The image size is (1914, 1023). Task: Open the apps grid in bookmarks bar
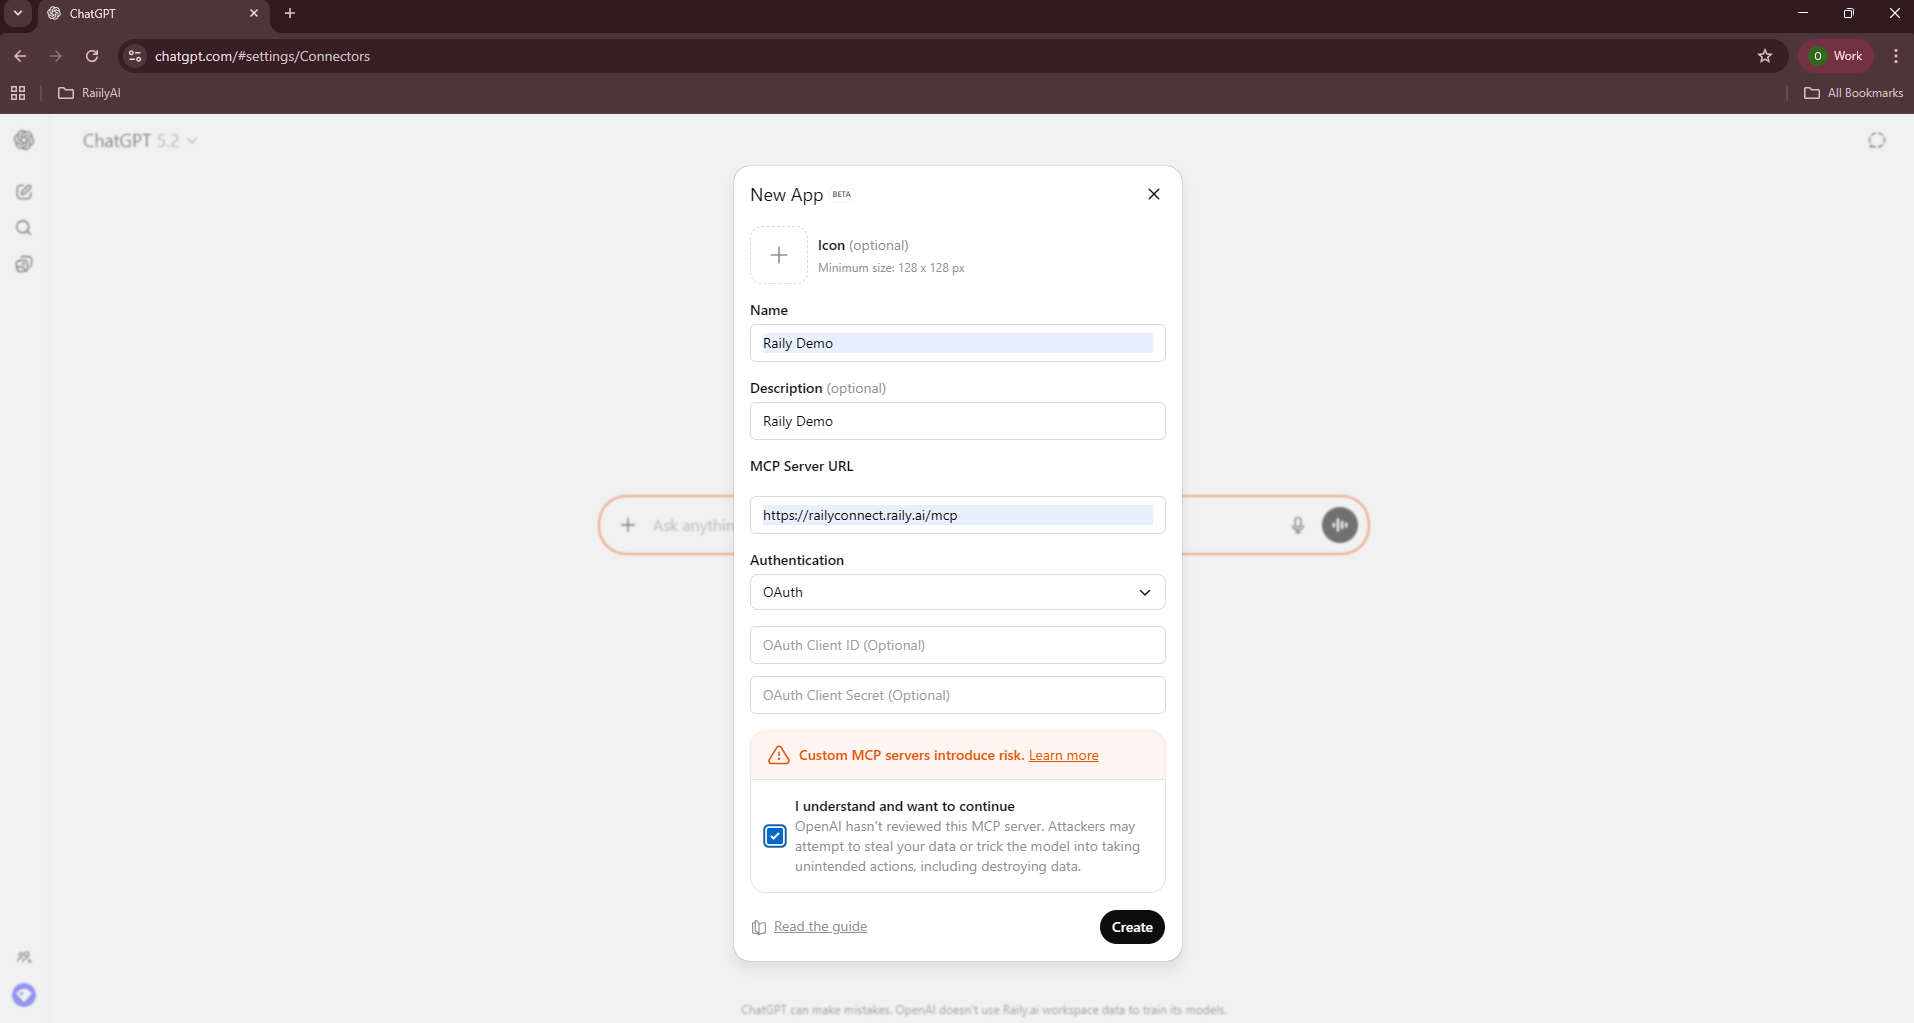click(x=18, y=93)
